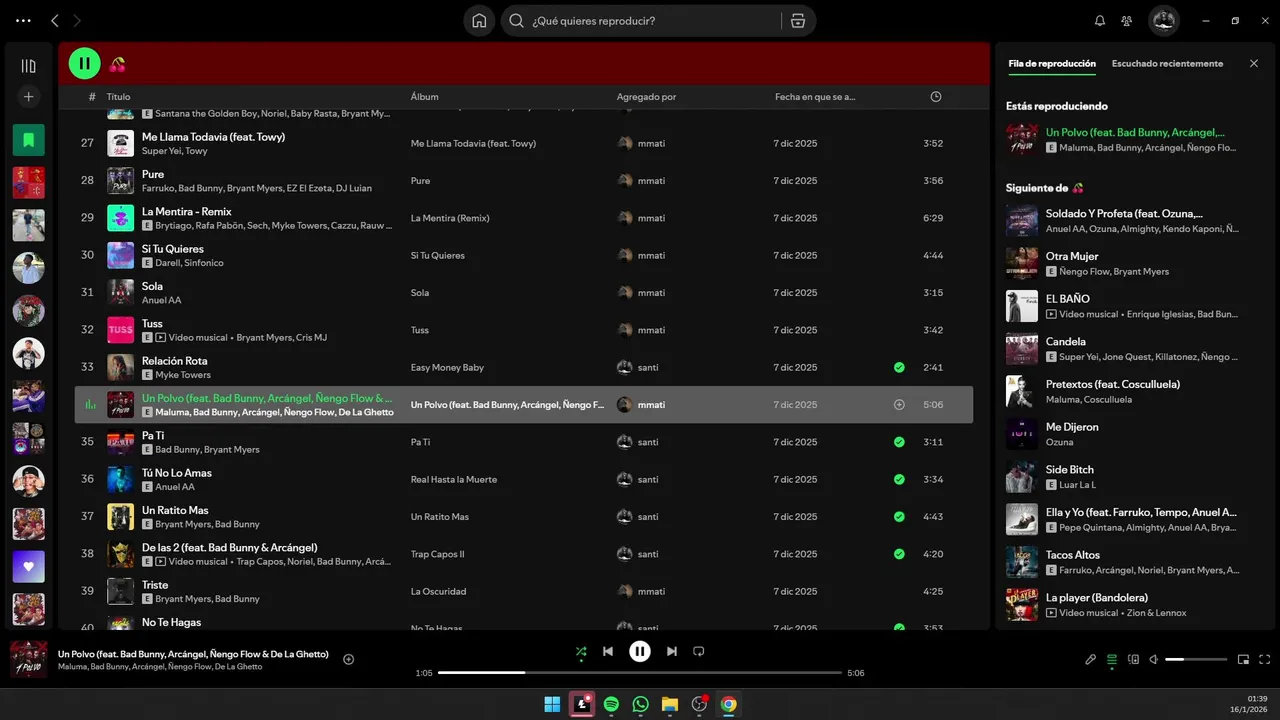Add current song to library in now-playing bar
Image resolution: width=1280 pixels, height=720 pixels.
[x=349, y=659]
